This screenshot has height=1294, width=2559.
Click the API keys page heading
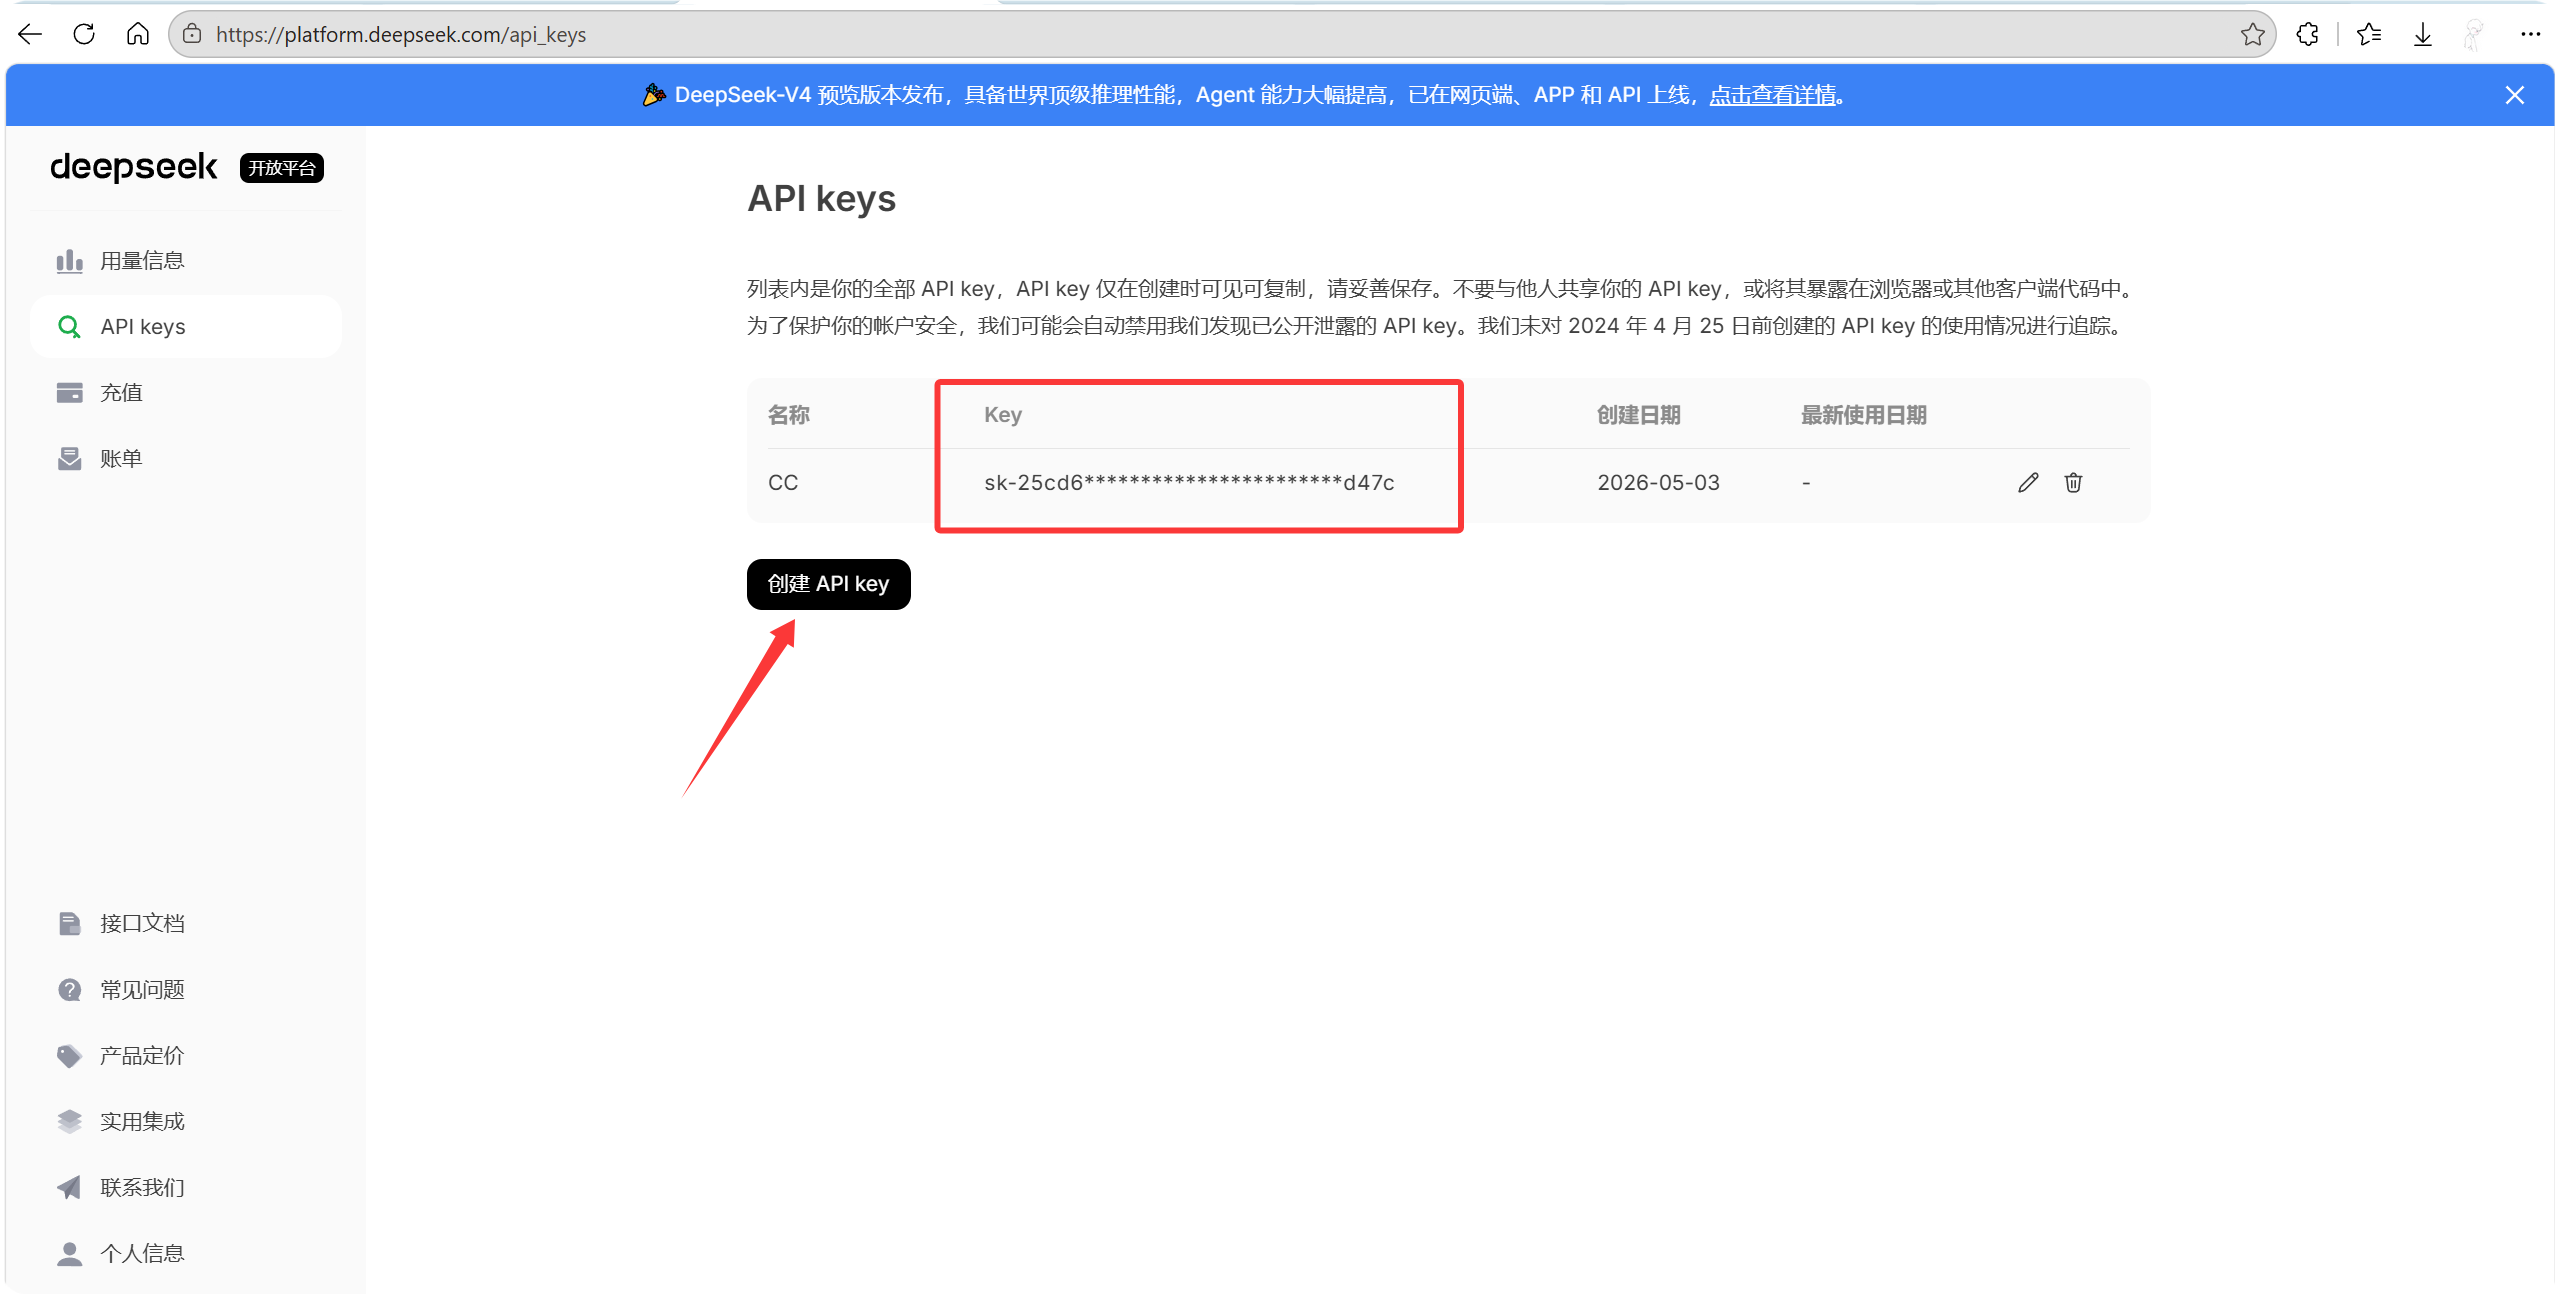[821, 199]
